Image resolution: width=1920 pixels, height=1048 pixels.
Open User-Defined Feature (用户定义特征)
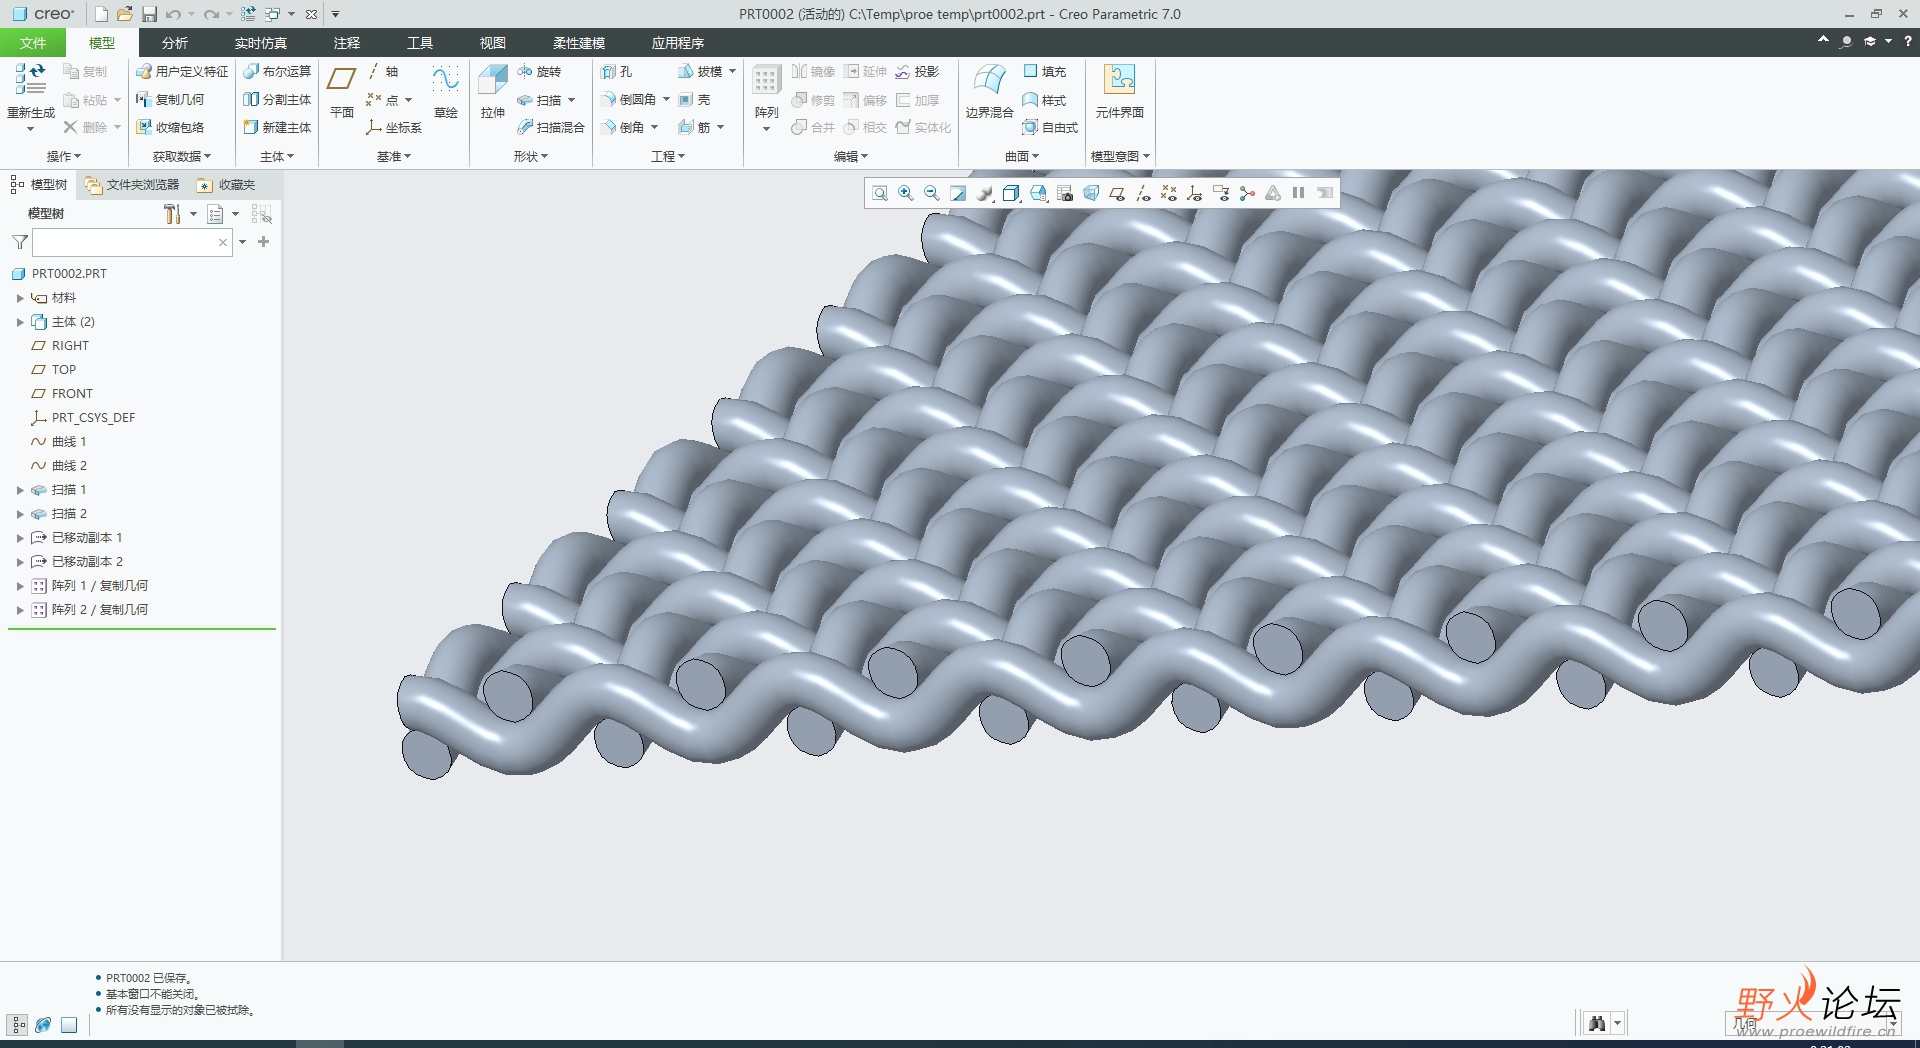tap(182, 72)
